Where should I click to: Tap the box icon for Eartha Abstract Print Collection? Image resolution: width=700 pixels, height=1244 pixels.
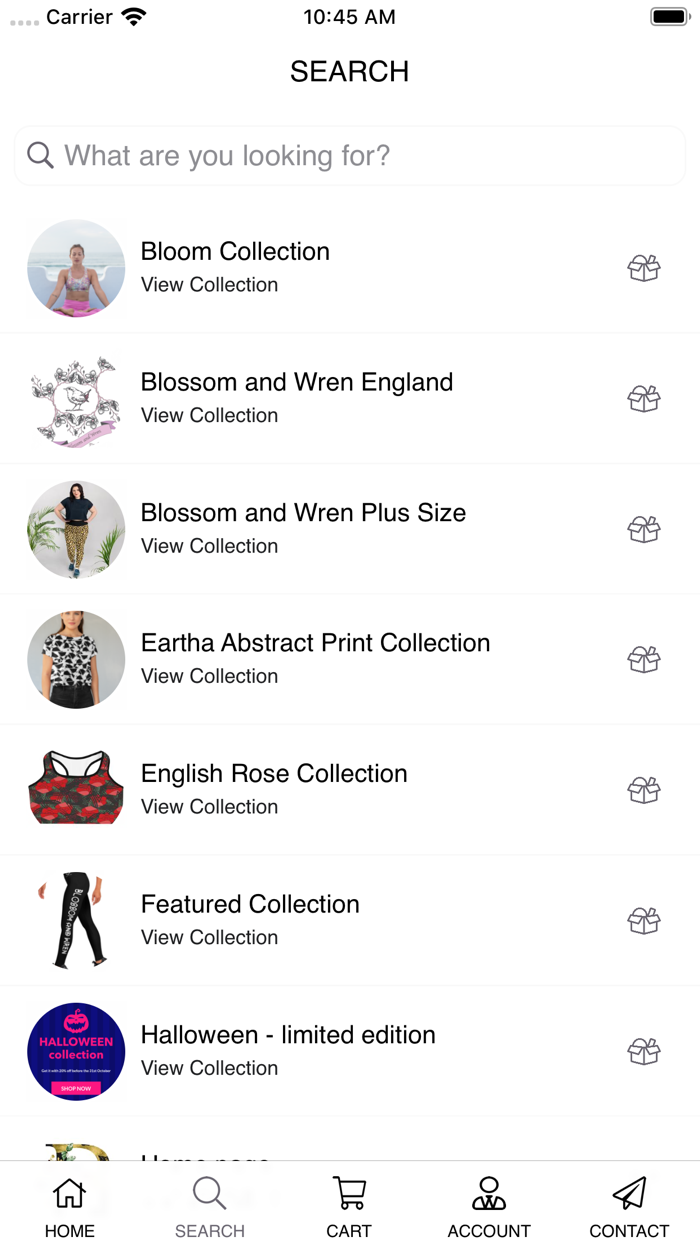644,659
